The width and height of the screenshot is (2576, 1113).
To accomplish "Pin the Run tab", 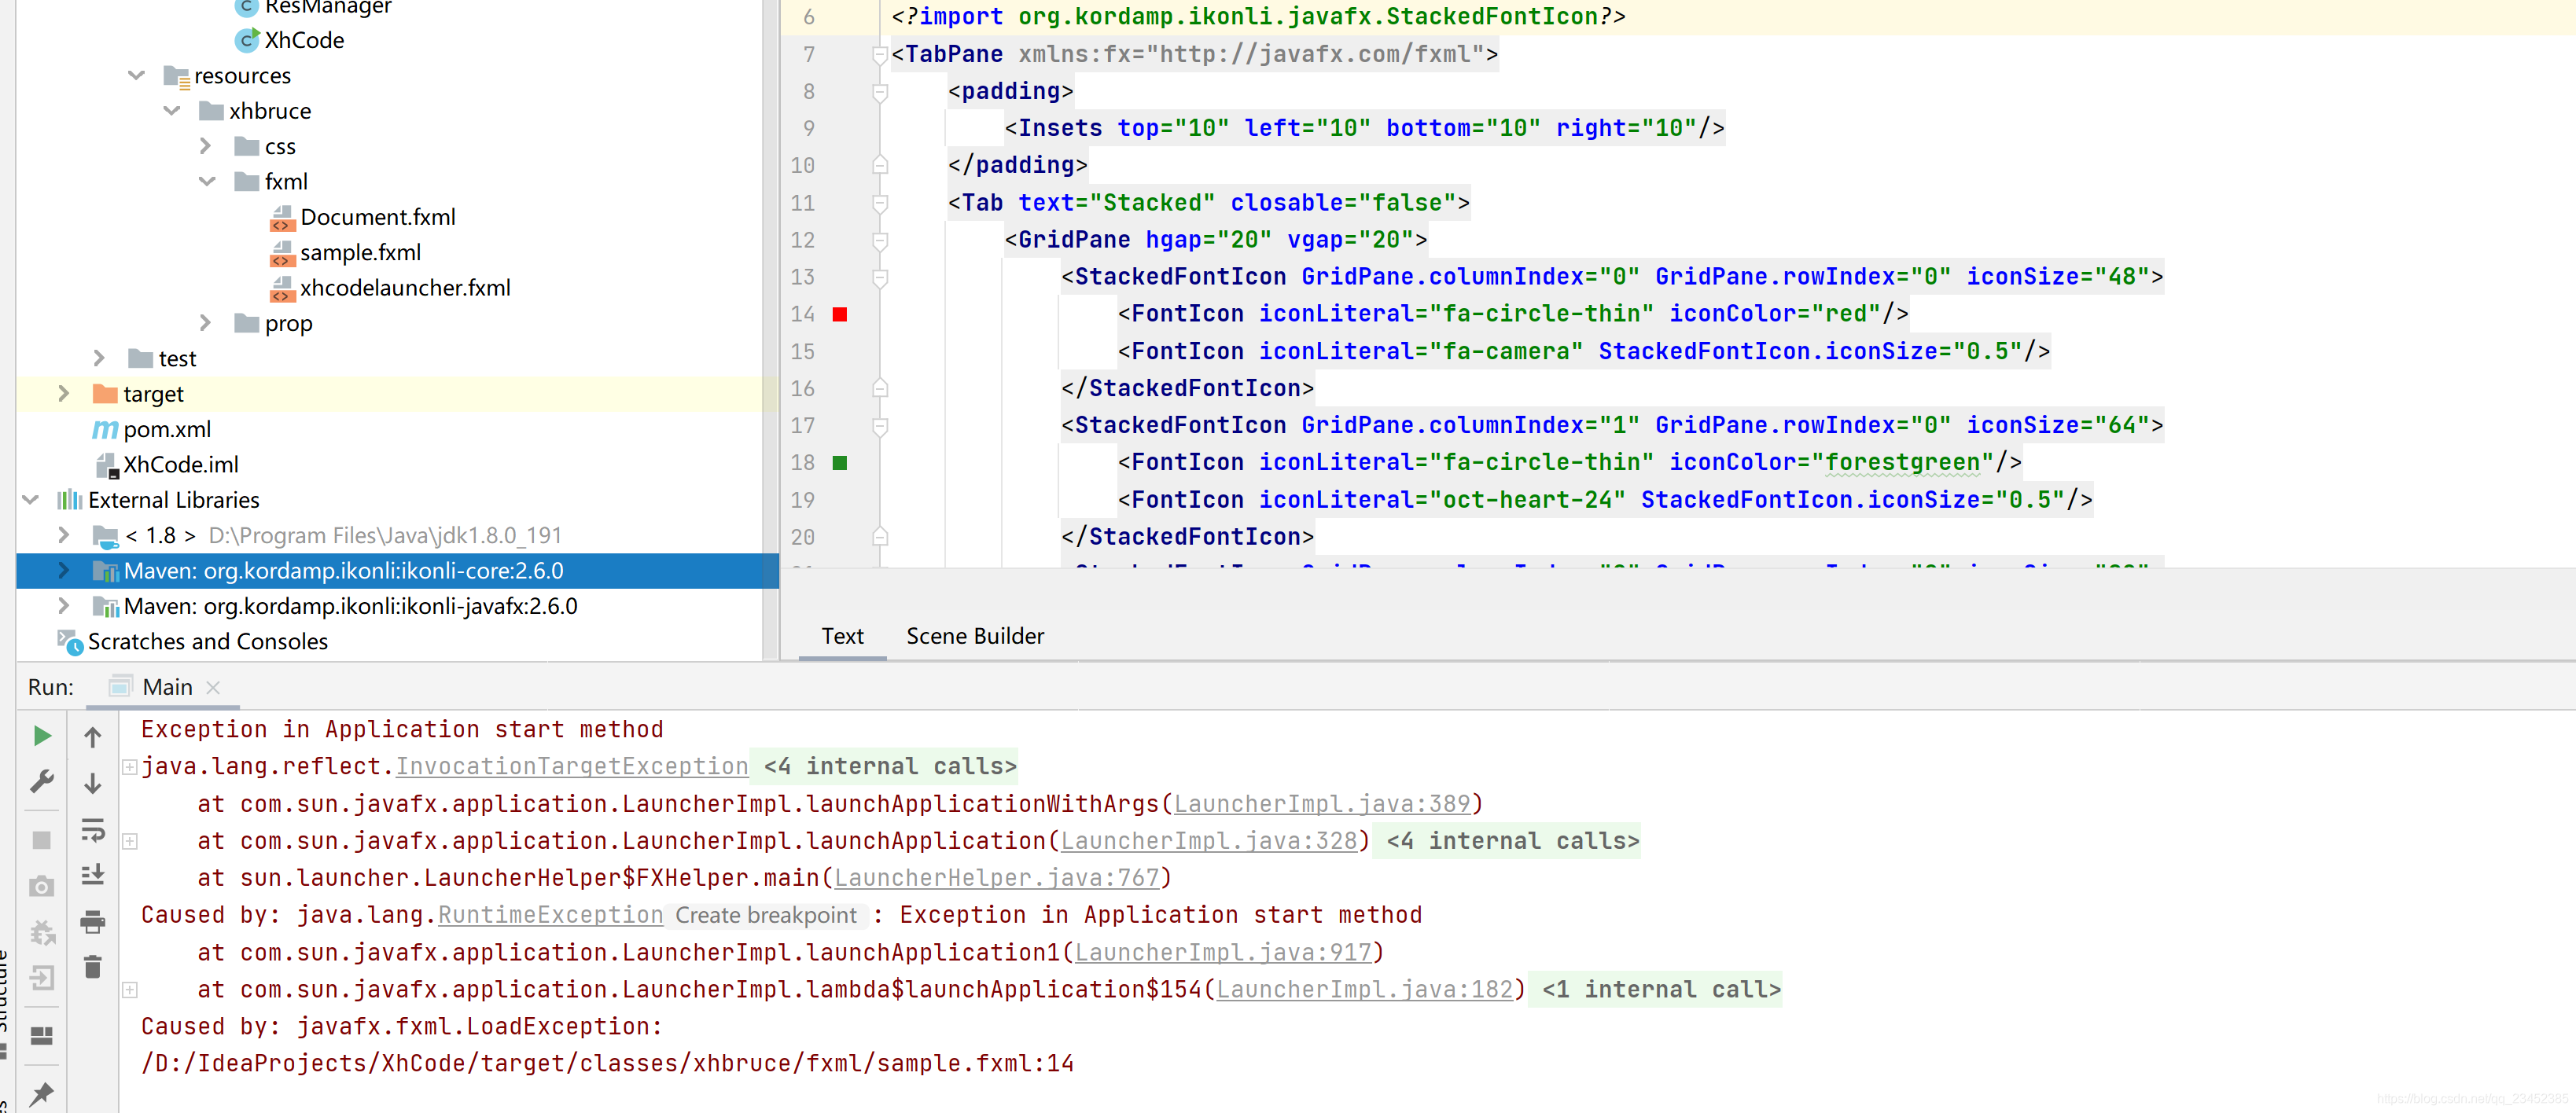I will tap(41, 1093).
